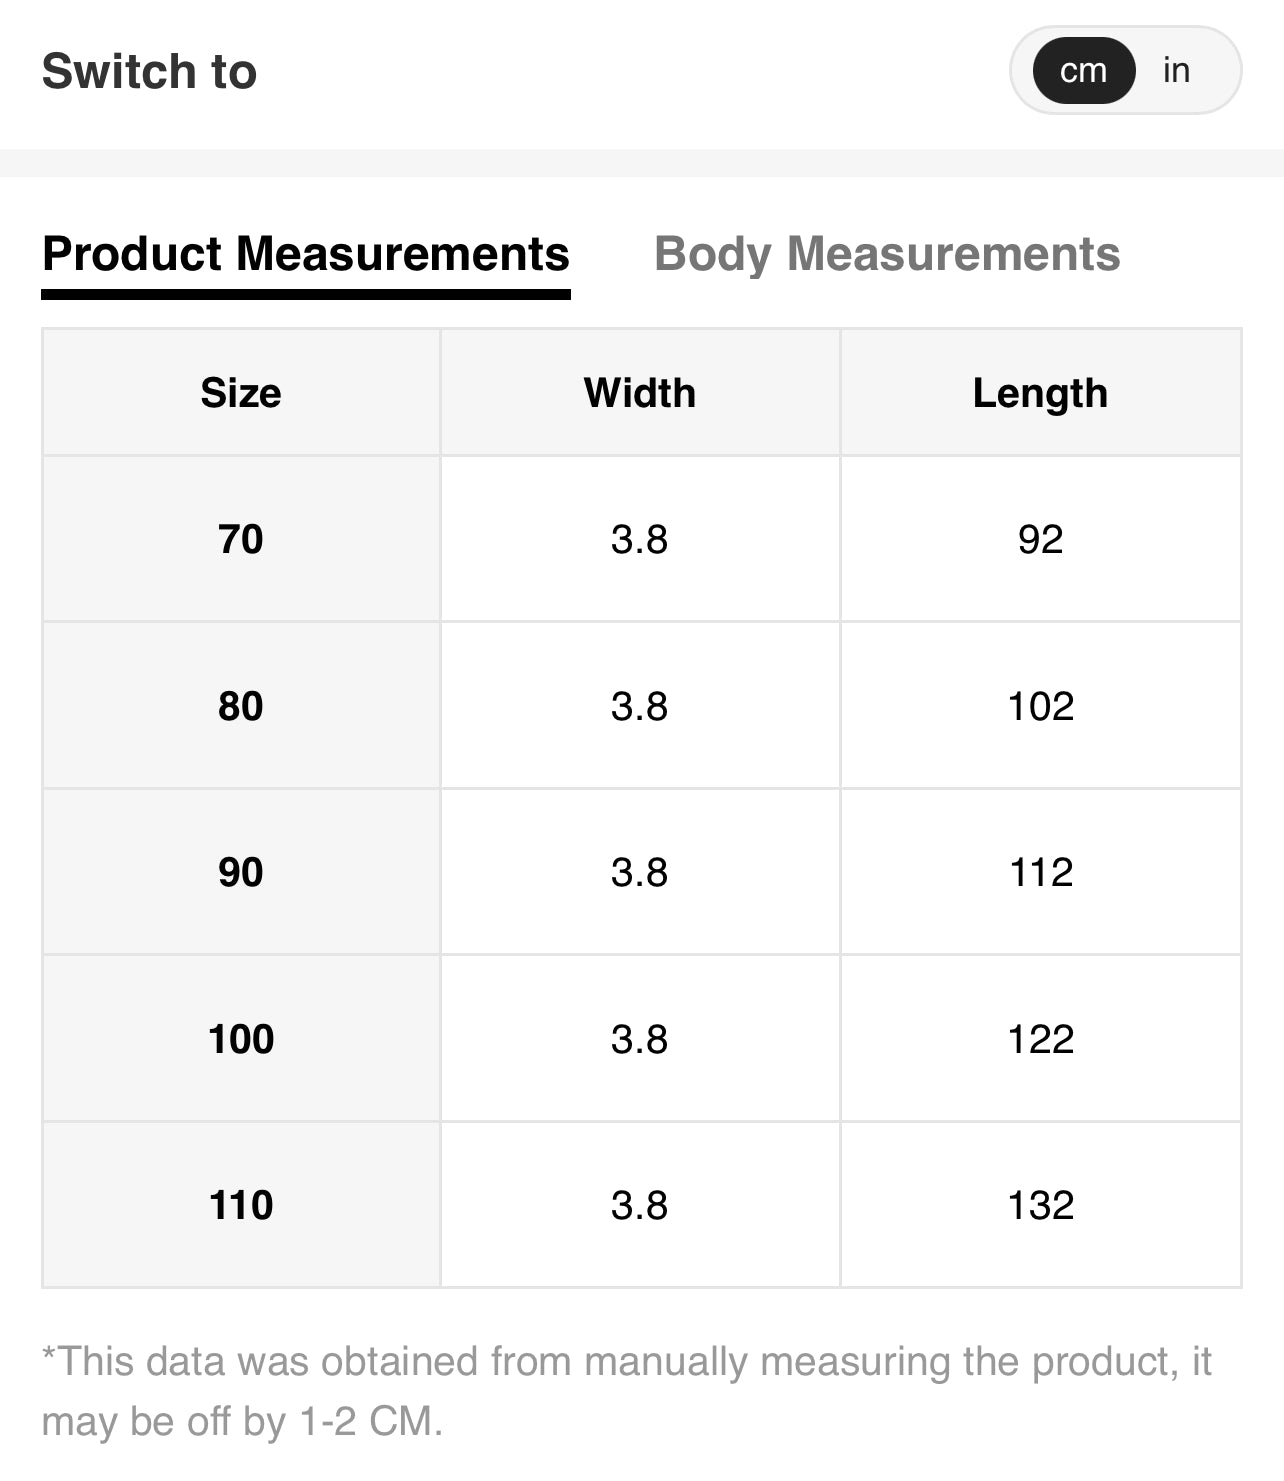The image size is (1284, 1481).
Task: Select the size 70 row label
Action: click(241, 539)
